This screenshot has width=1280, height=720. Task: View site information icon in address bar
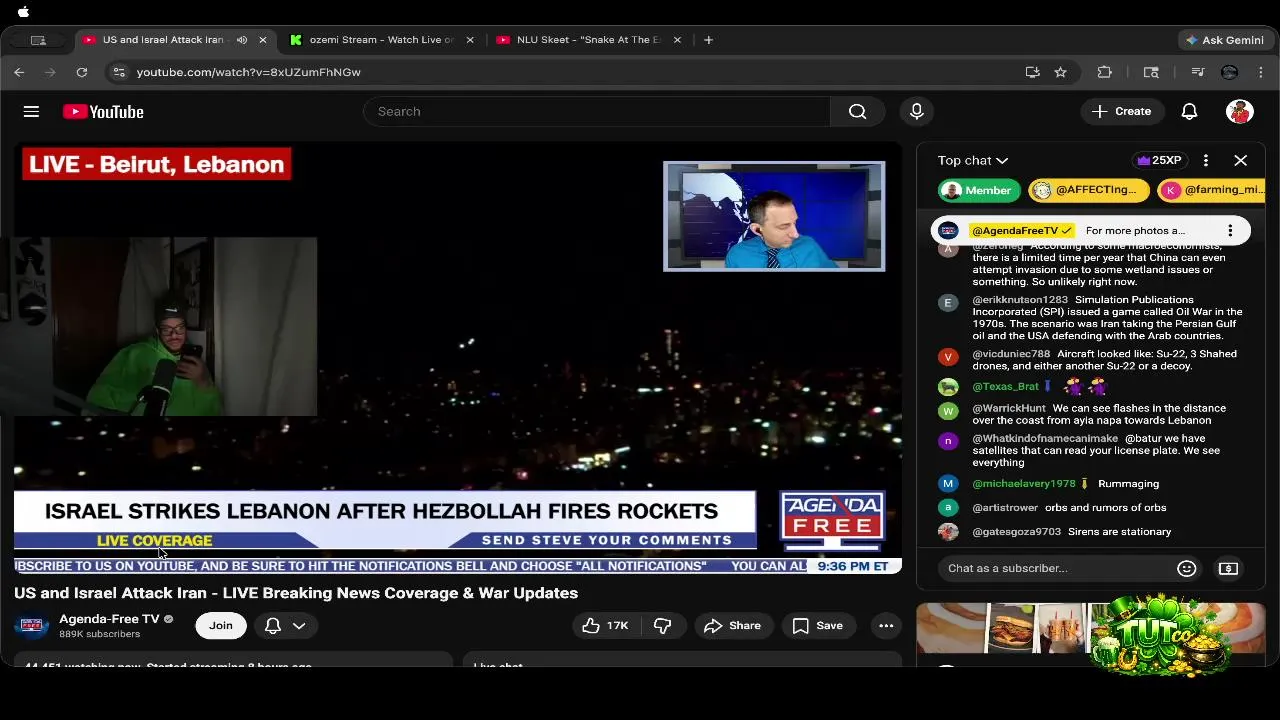click(x=119, y=72)
